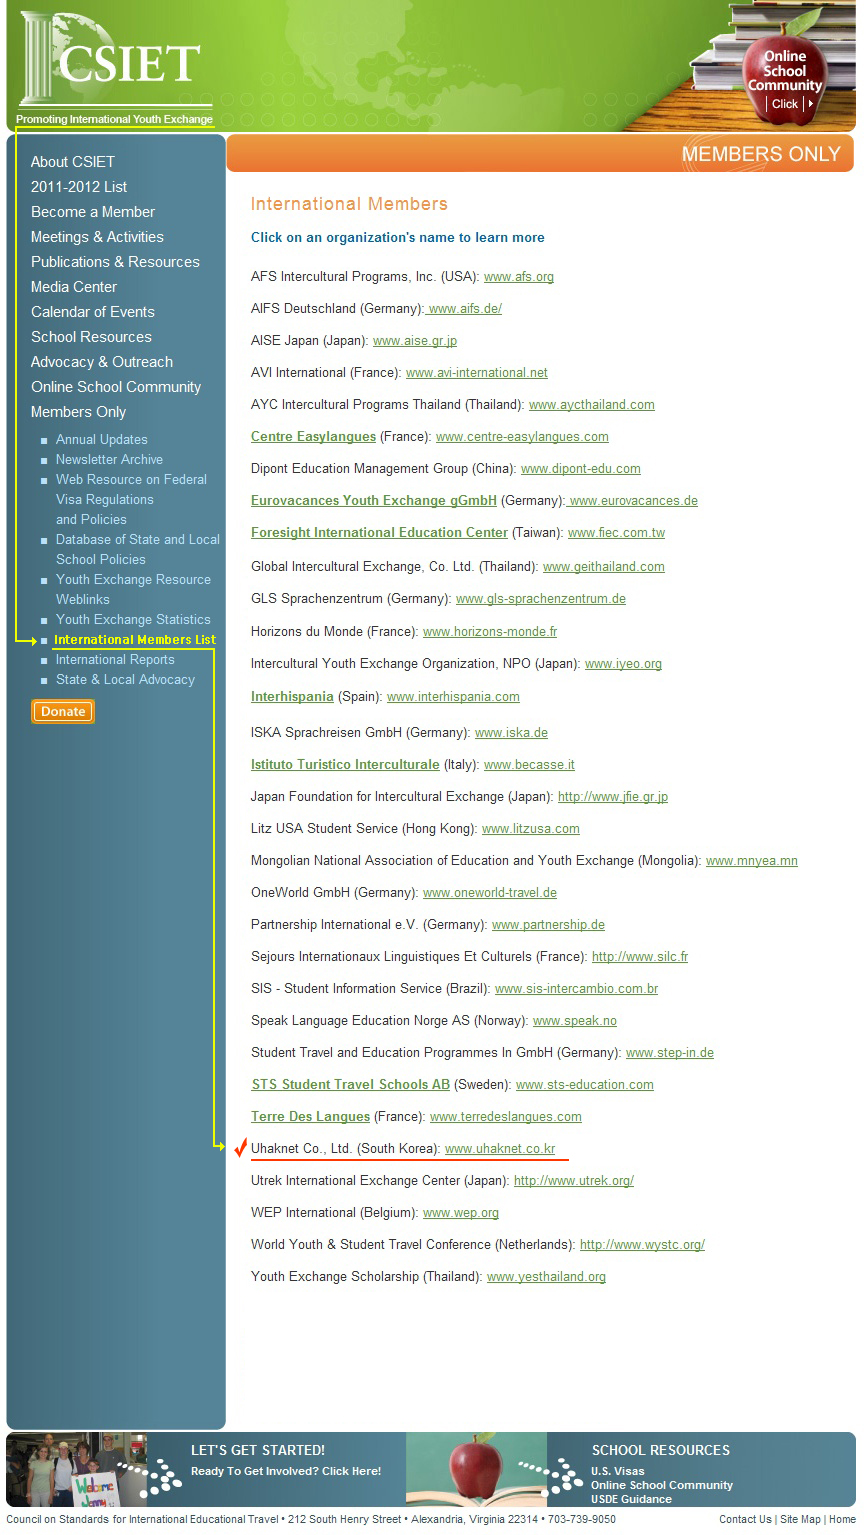Open the Newsletter Archive submenu link
The image size is (865, 1535).
tap(109, 459)
